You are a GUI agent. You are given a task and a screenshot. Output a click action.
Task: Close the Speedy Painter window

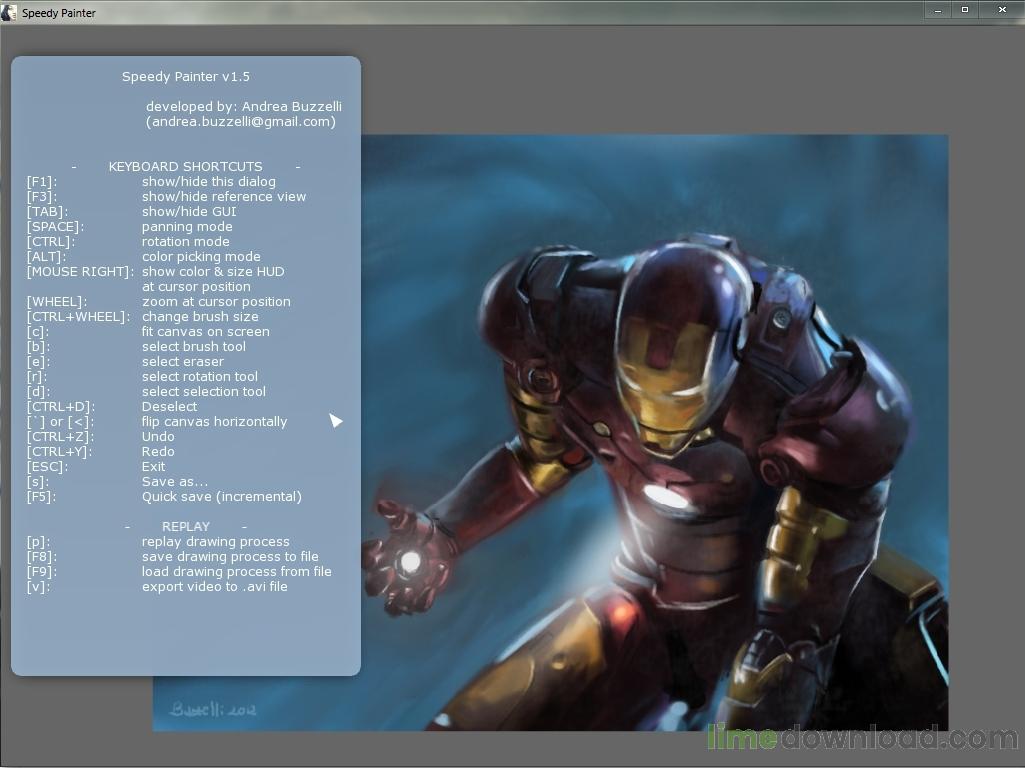tap(1002, 10)
